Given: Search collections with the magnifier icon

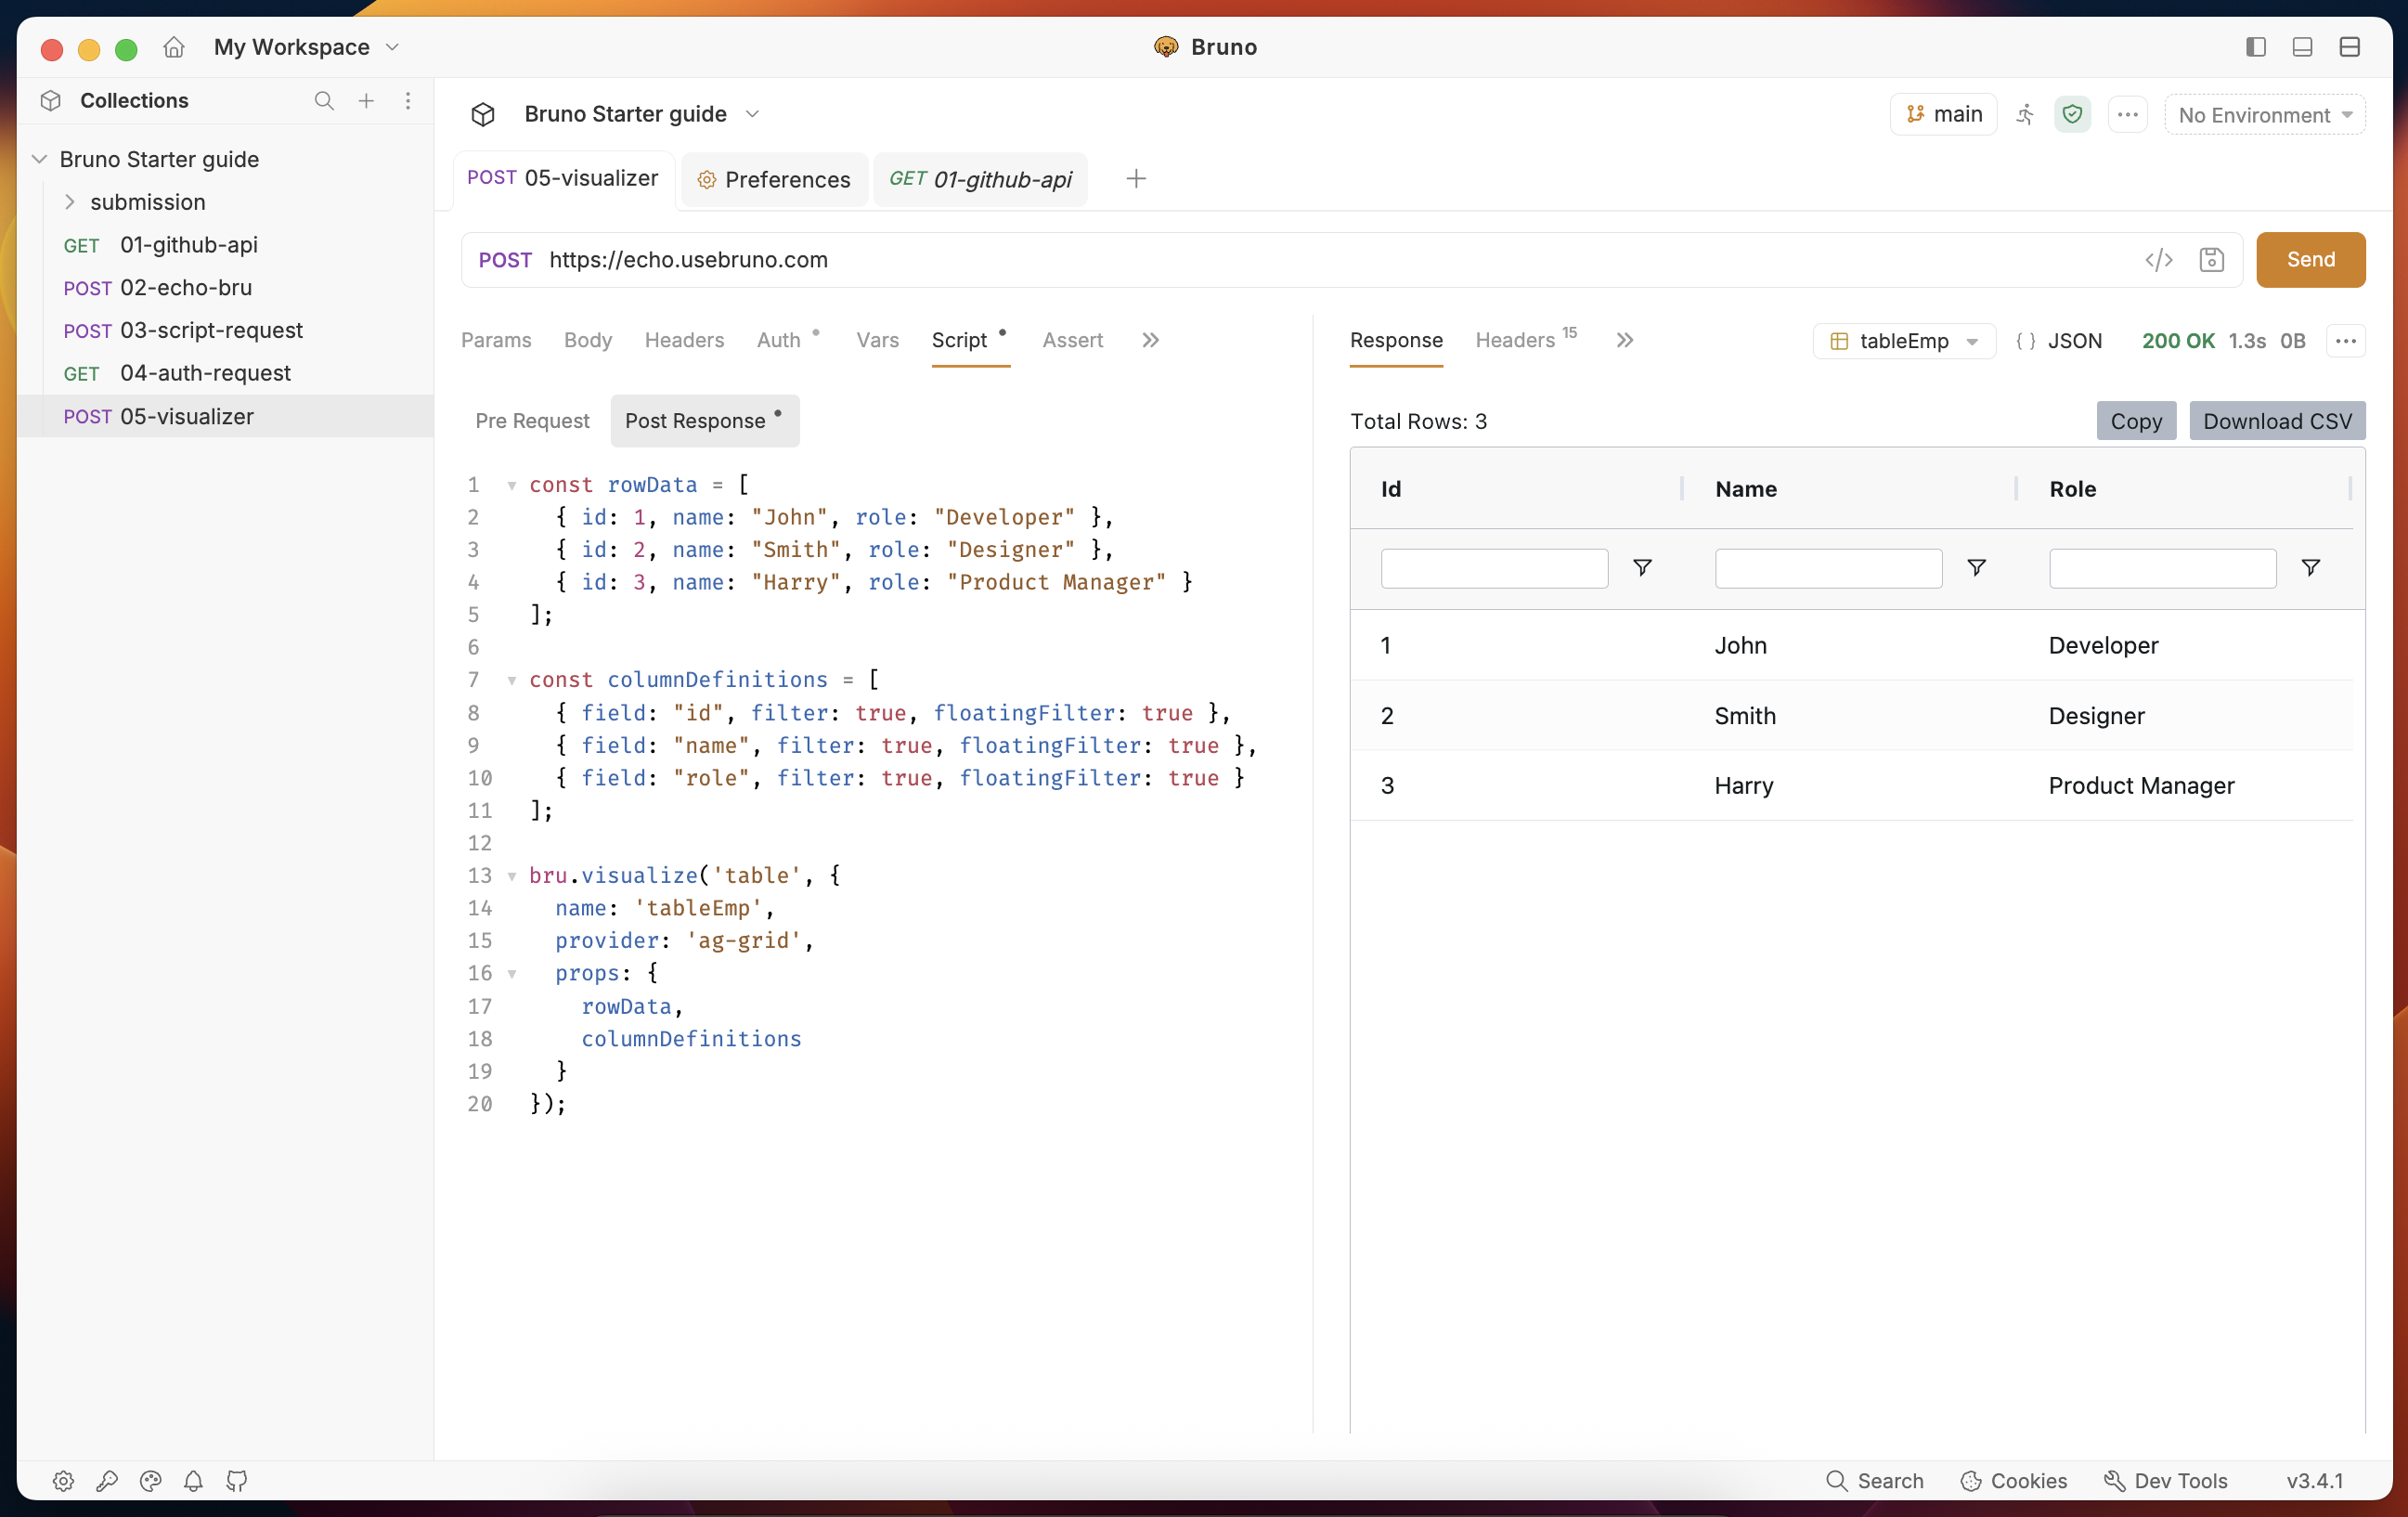Looking at the screenshot, I should tap(324, 101).
